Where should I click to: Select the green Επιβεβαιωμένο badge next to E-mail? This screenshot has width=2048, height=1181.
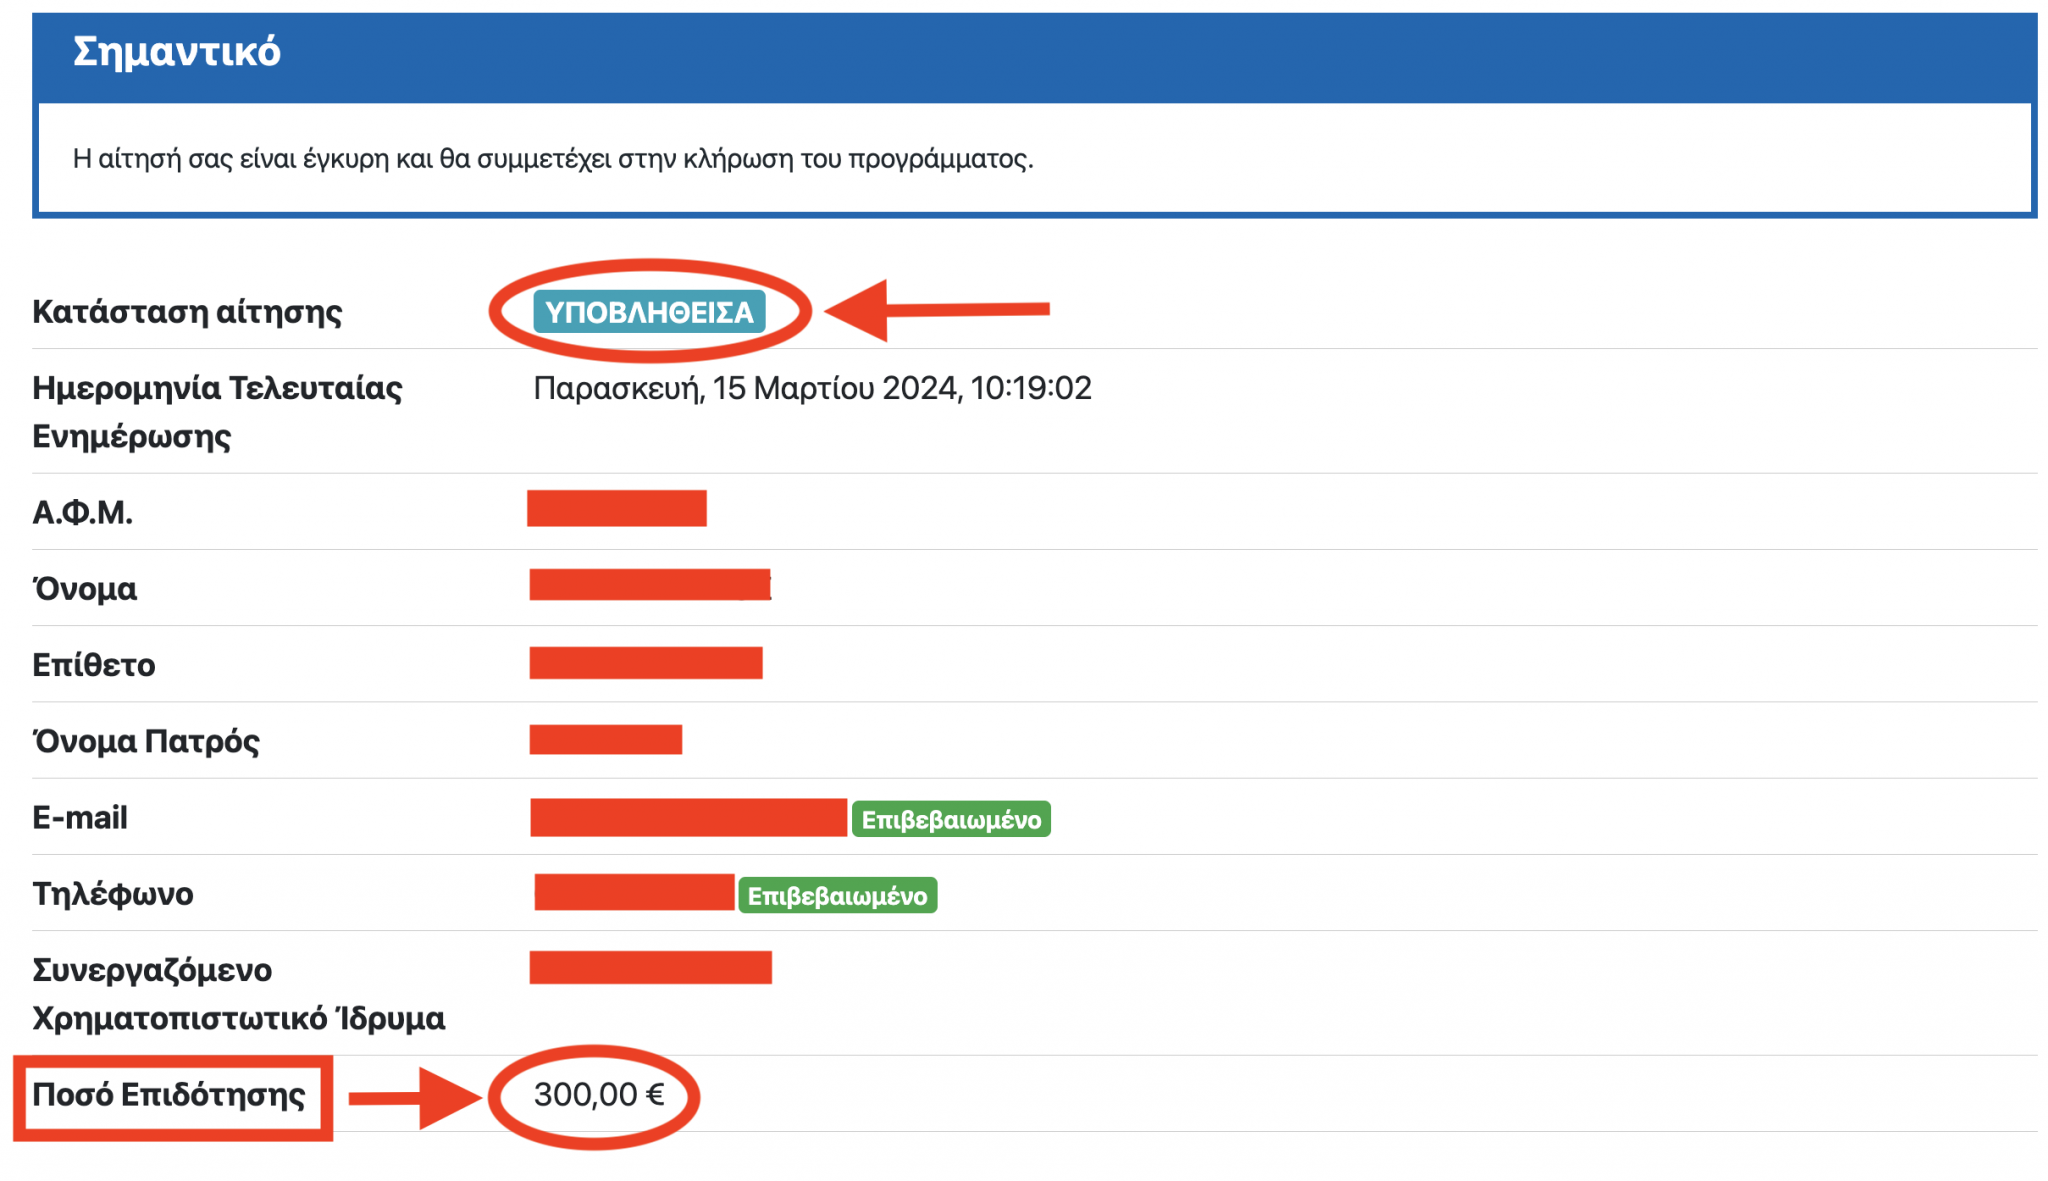(x=952, y=820)
